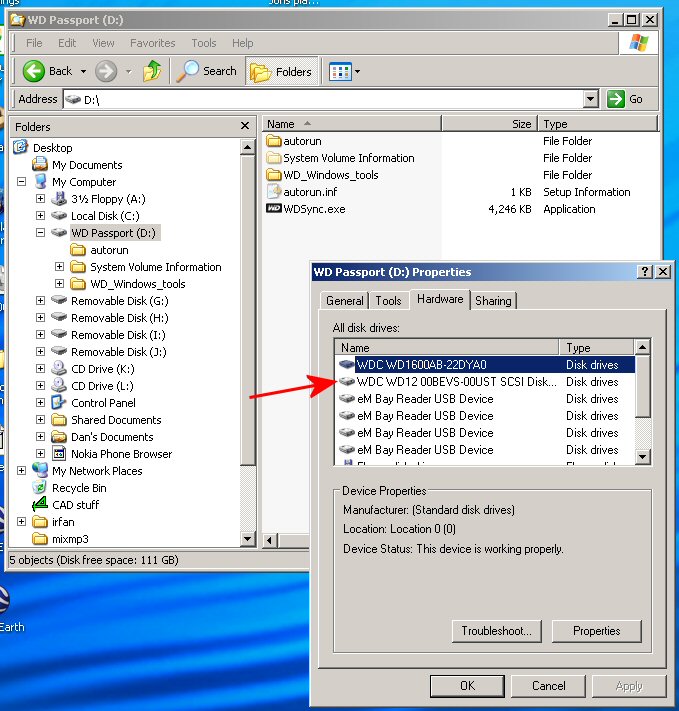Expand the Local Disk (C:) node
Image resolution: width=679 pixels, height=711 pixels.
(x=40, y=215)
